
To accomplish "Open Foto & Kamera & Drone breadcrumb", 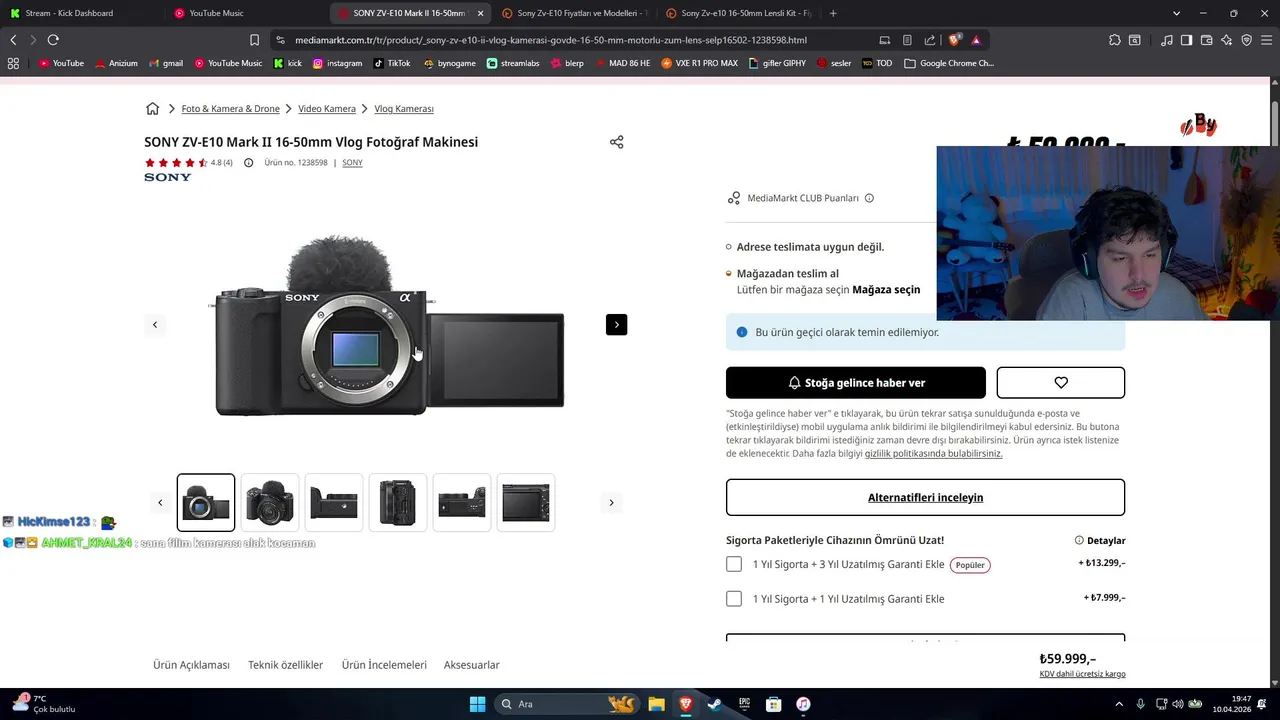I will pyautogui.click(x=230, y=108).
